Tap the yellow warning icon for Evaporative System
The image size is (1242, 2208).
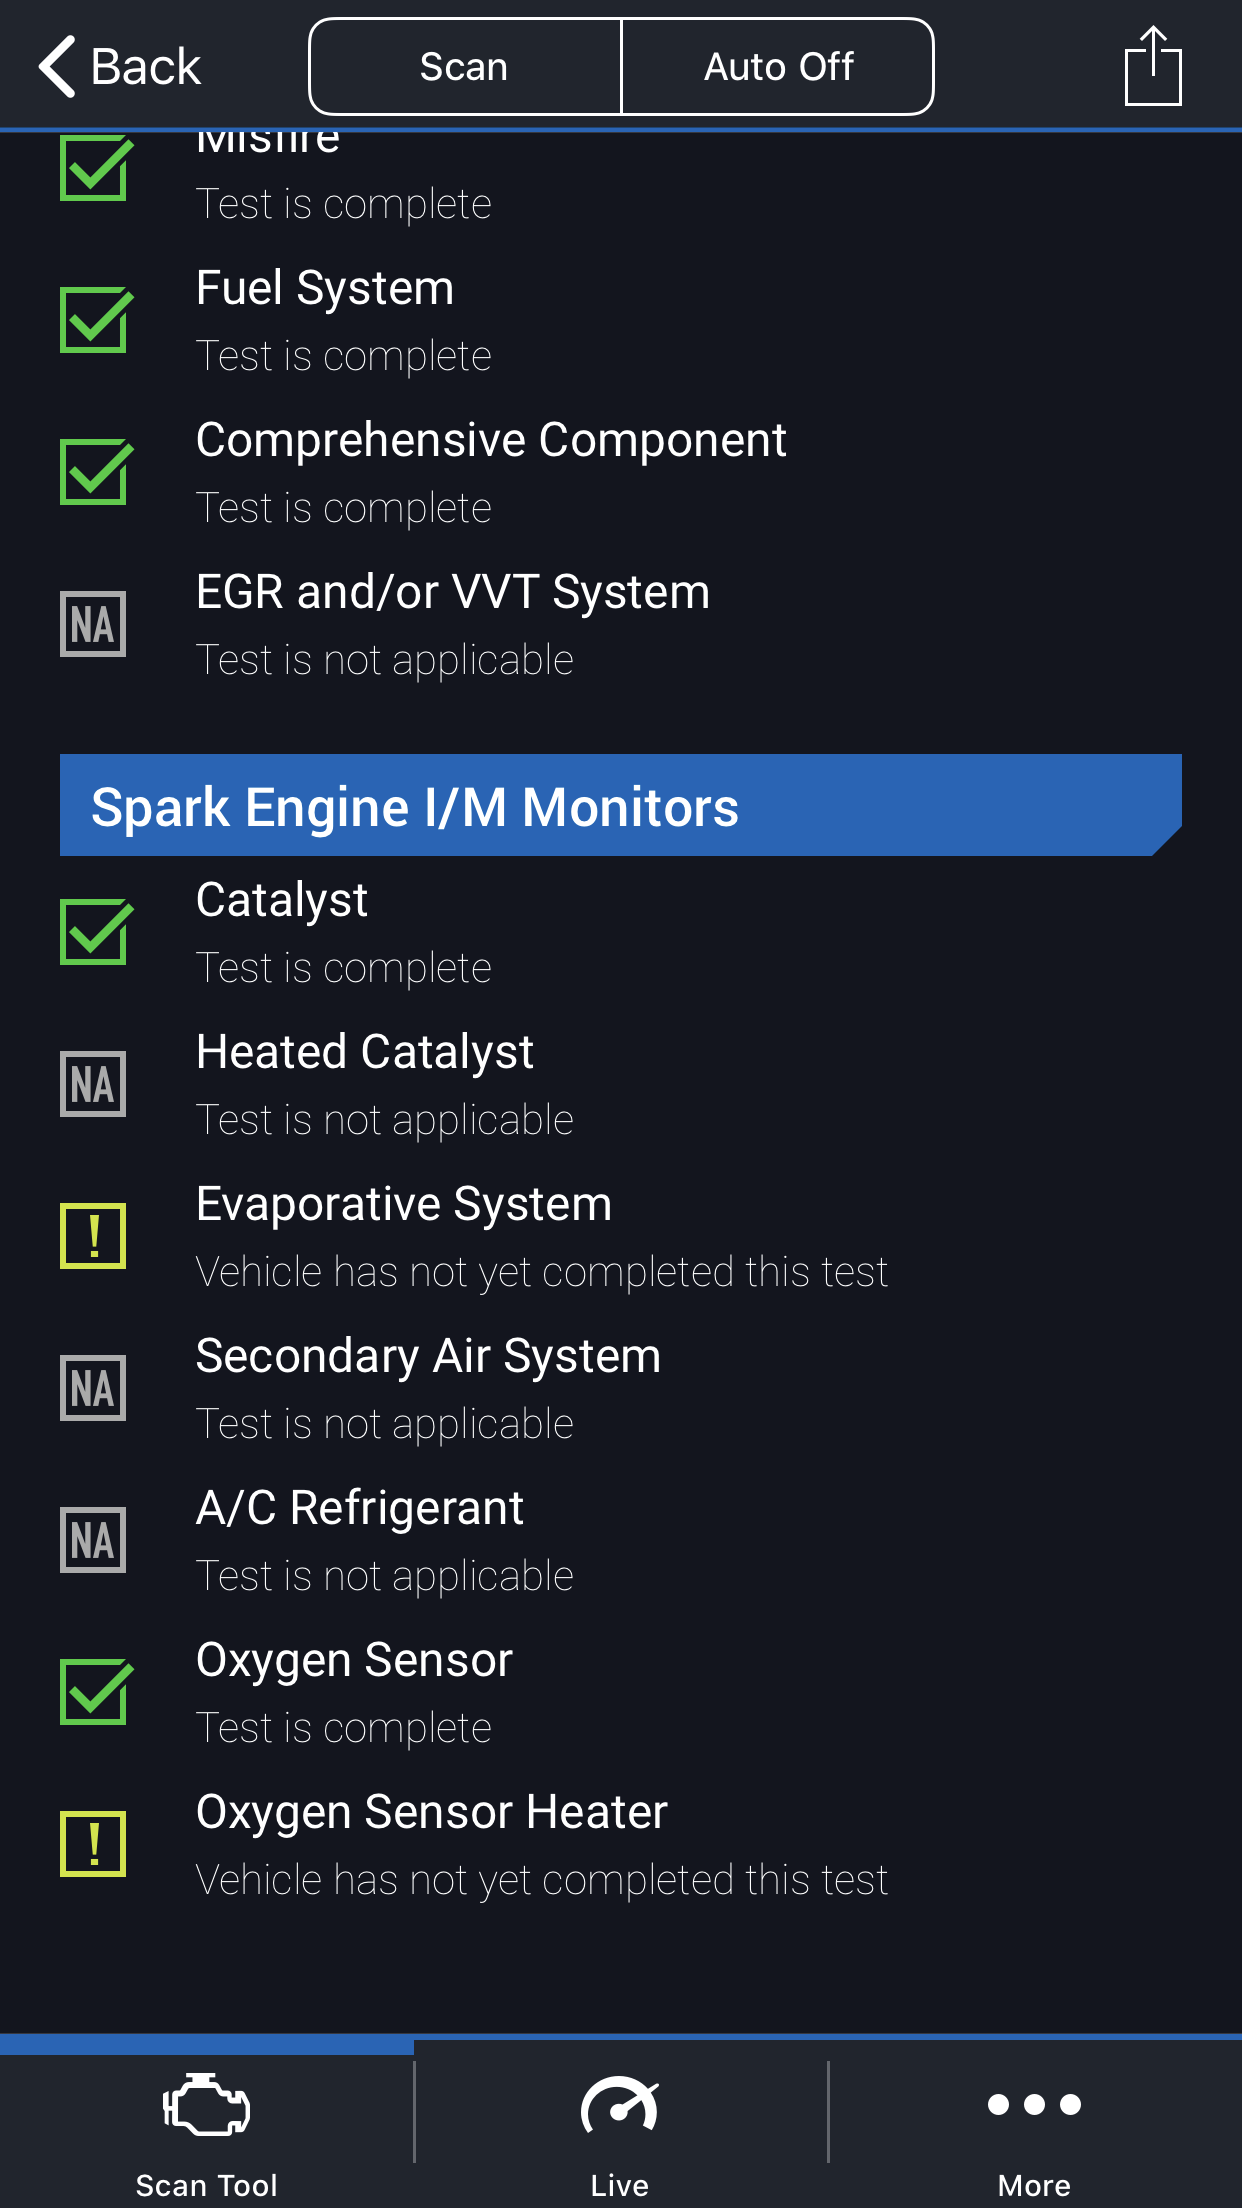(x=93, y=1236)
